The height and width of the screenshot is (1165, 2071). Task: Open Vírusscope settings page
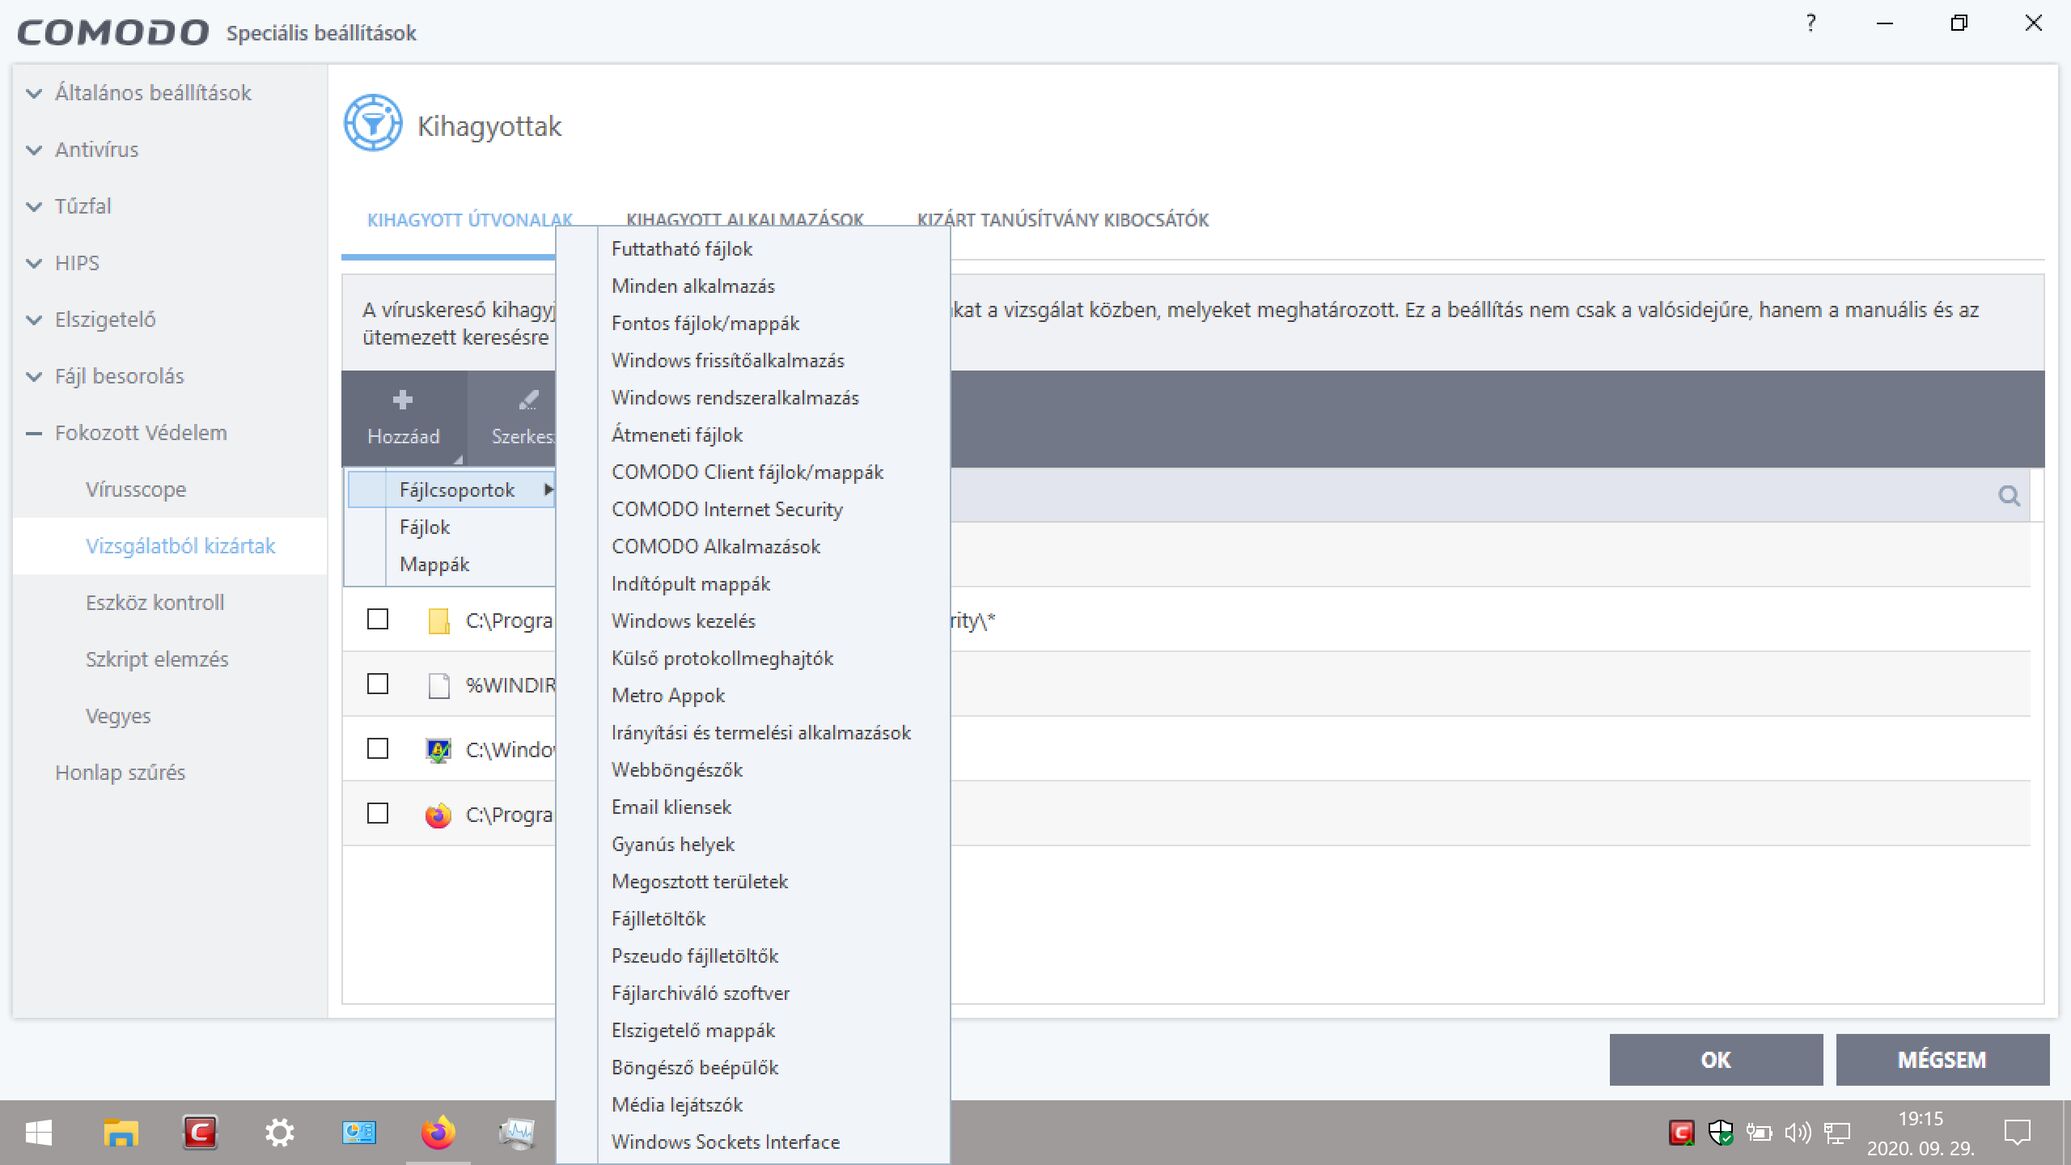(136, 490)
